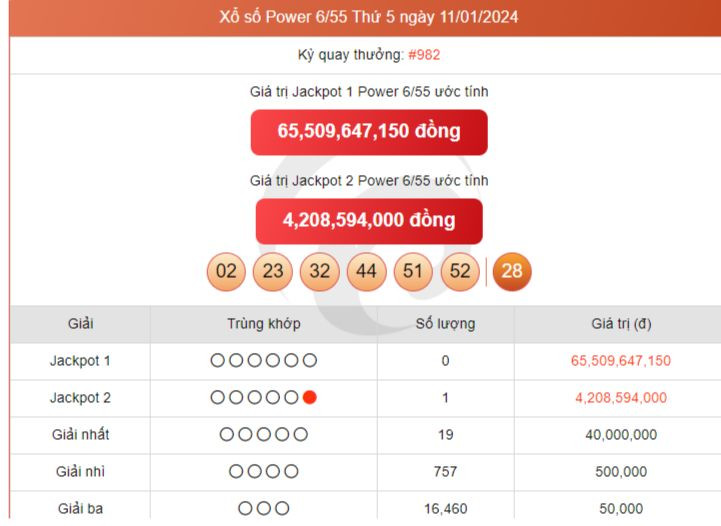Click the 65,509,647,150 đồng Jackpot 1 banner

pyautogui.click(x=368, y=132)
